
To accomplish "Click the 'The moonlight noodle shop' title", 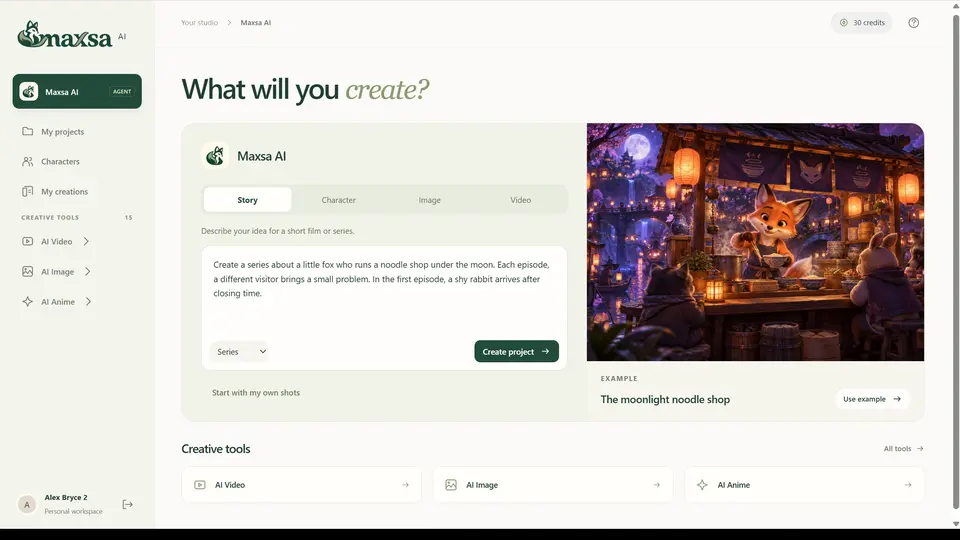I will click(x=665, y=399).
